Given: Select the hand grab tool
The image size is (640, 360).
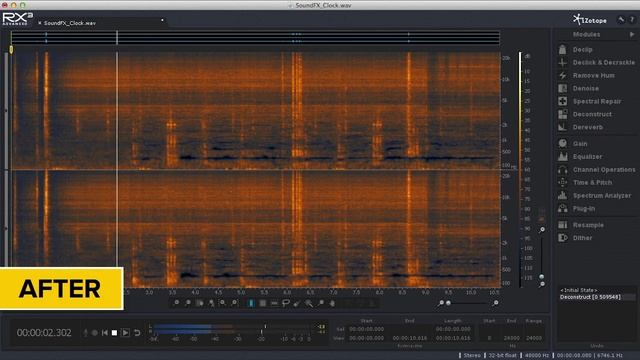Looking at the screenshot, I should (x=332, y=303).
